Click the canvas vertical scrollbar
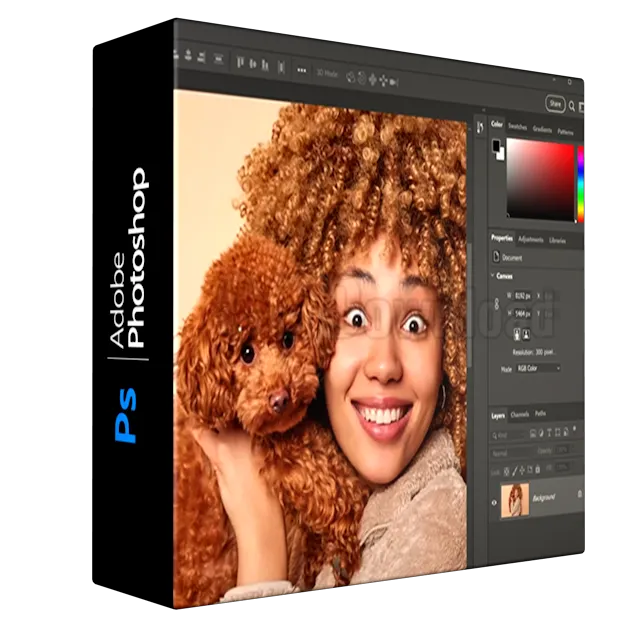This screenshot has height=630, width=630. 468,305
